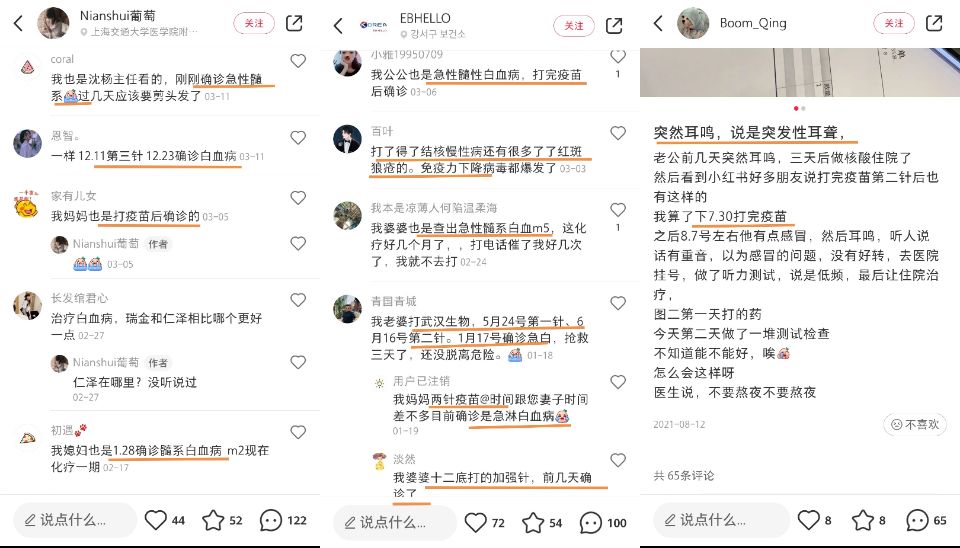Screen dimensions: 960x548
Task: Toggle the heart on 恩智's comment
Action: coord(298,138)
